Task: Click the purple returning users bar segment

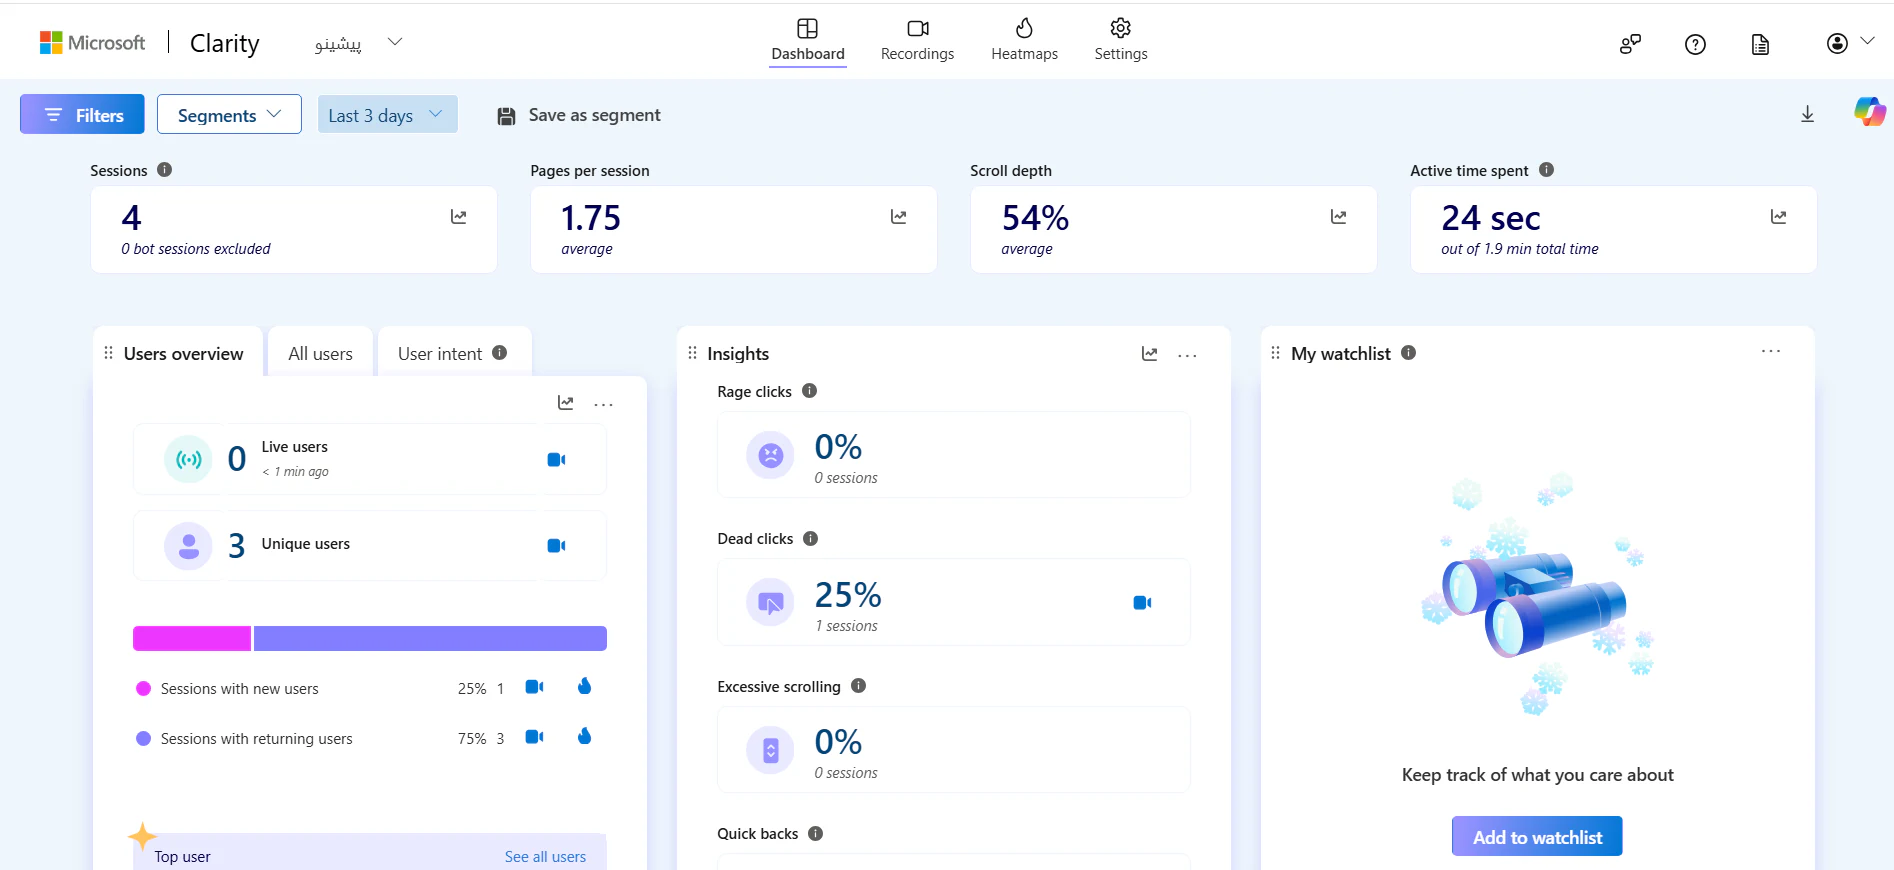Action: point(430,638)
